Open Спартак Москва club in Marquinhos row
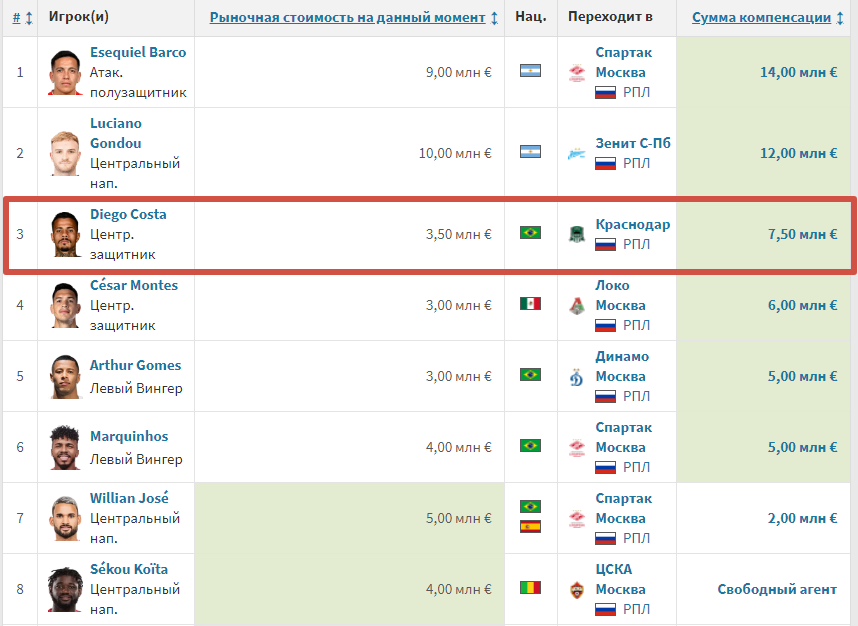 (x=623, y=437)
